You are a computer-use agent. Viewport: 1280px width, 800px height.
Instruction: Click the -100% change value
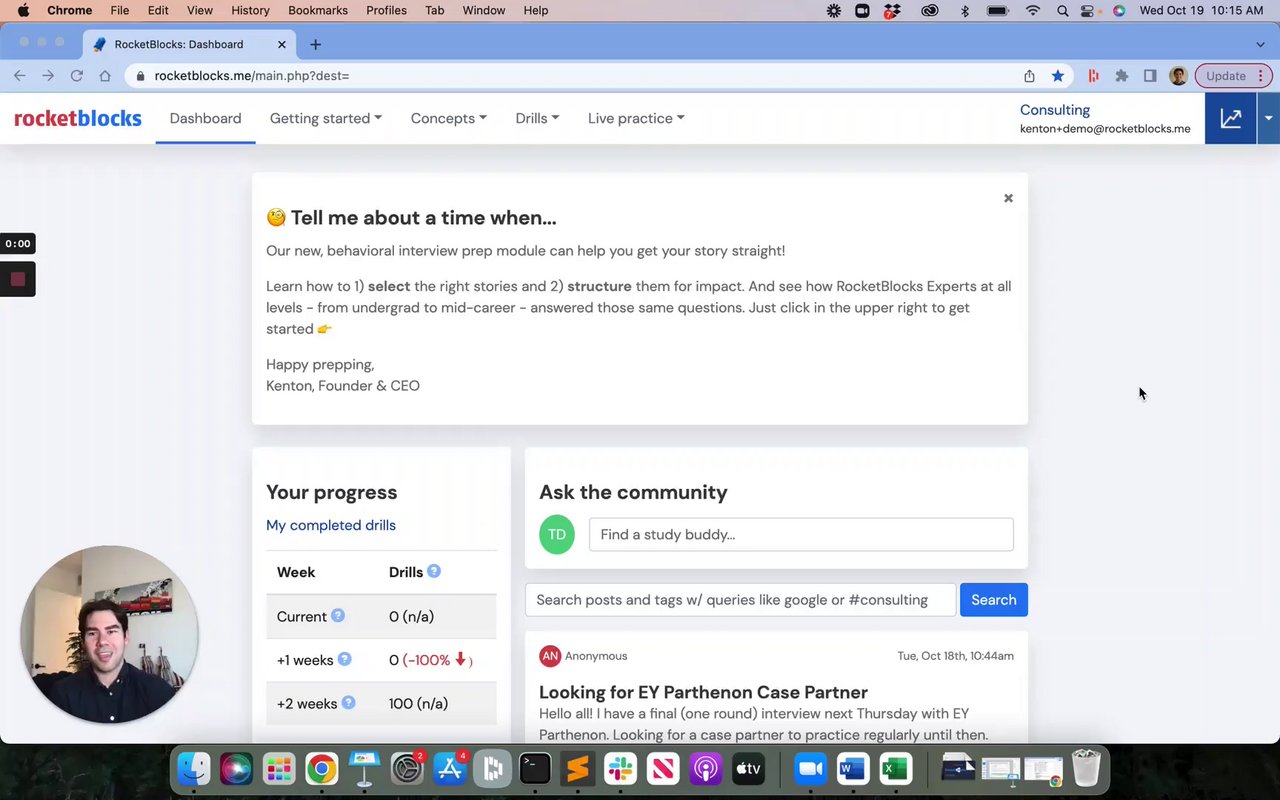tap(438, 660)
